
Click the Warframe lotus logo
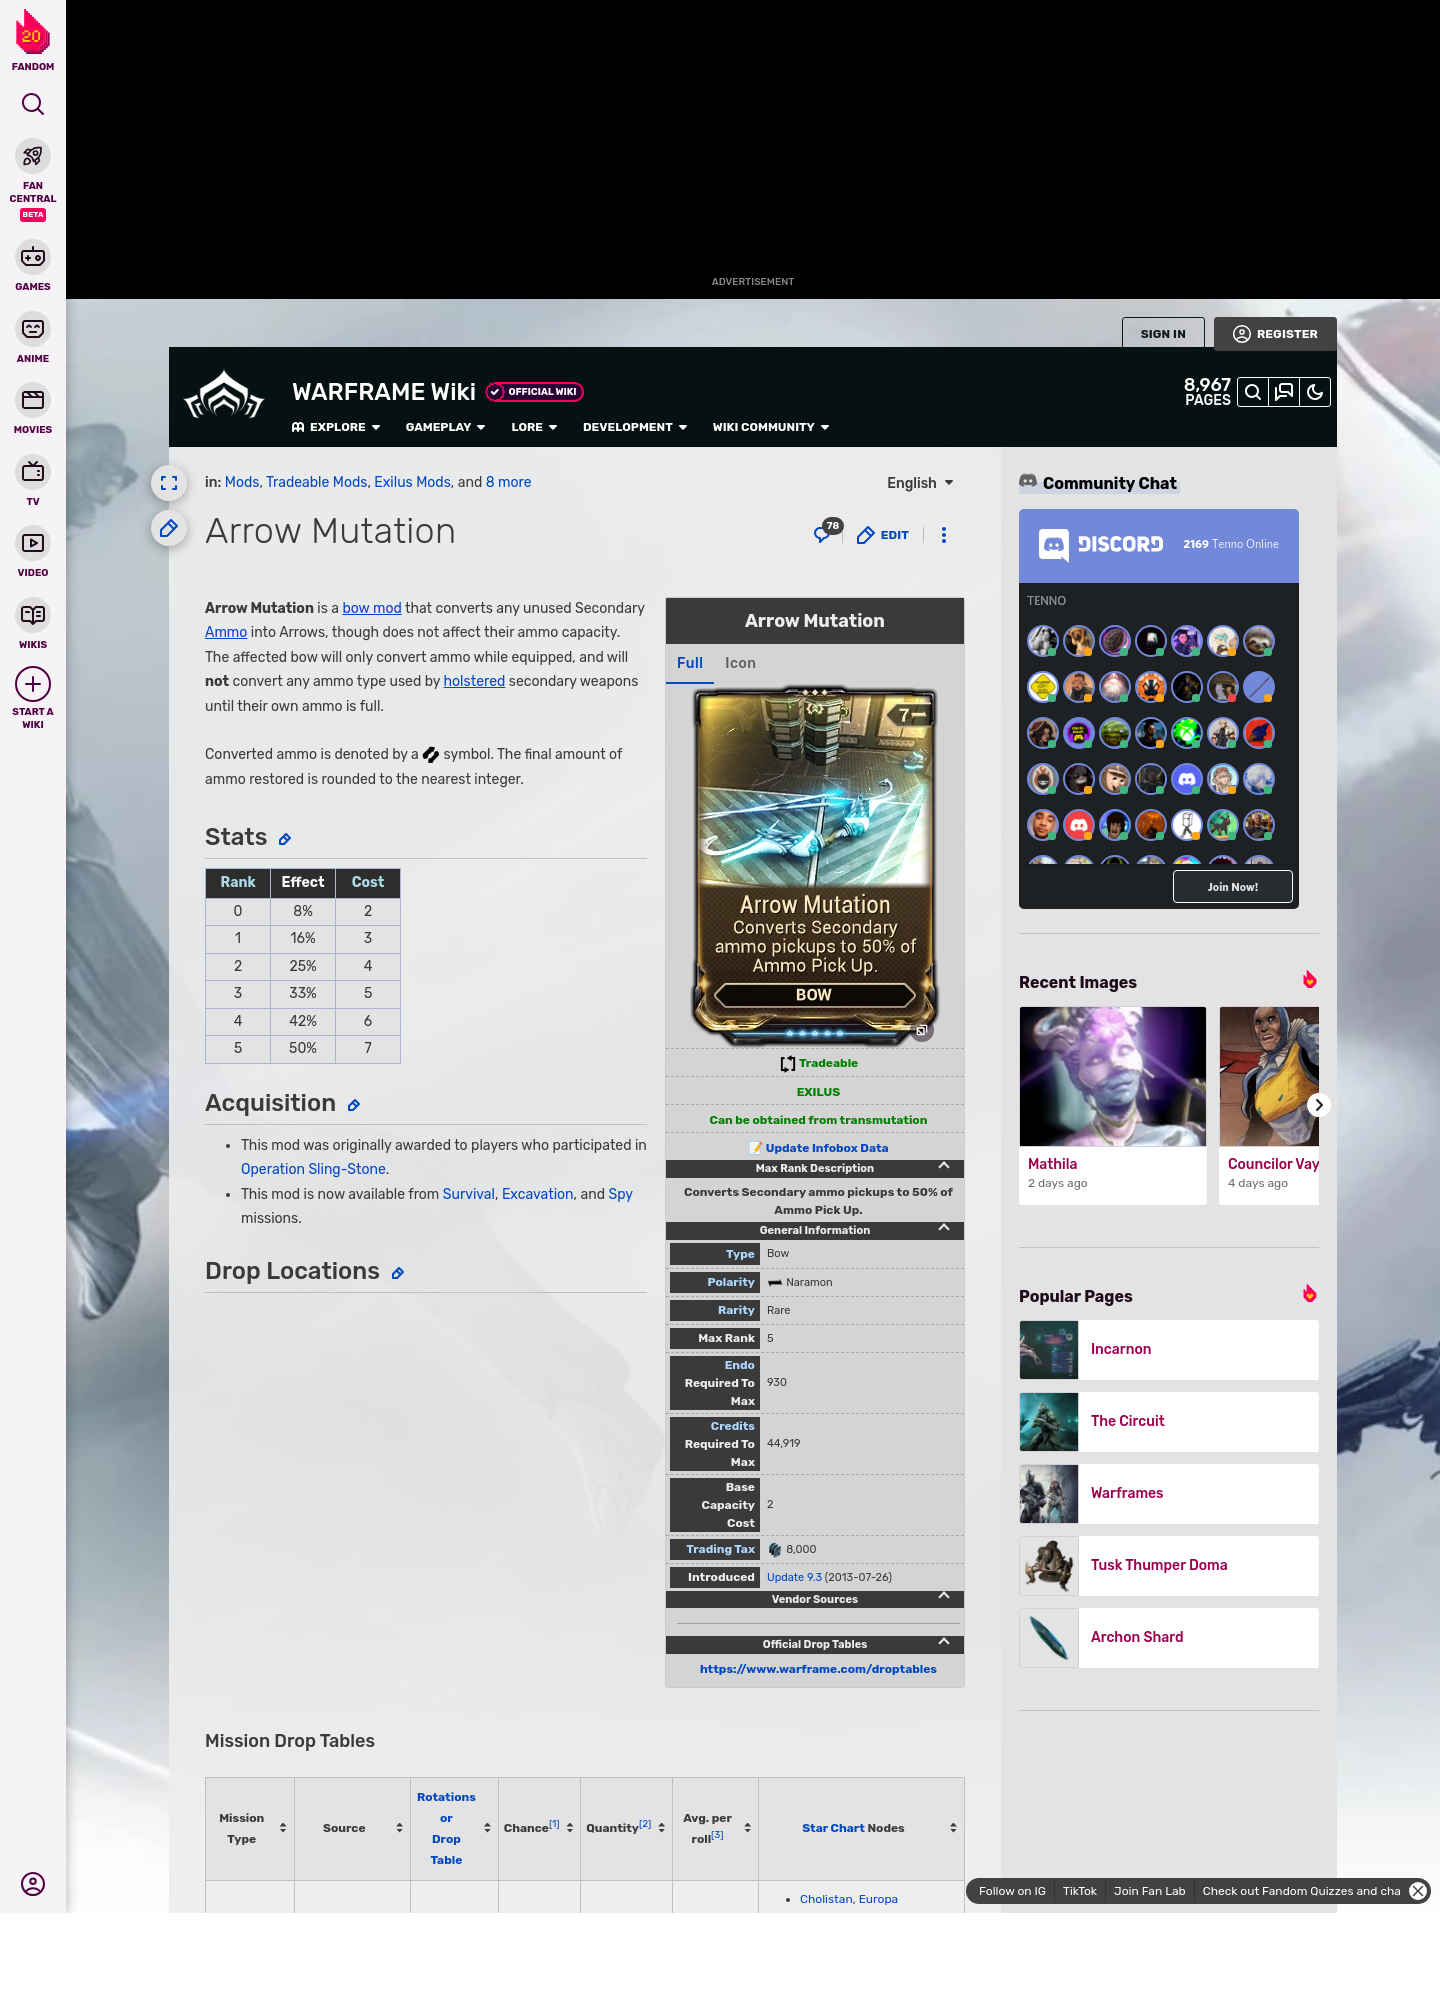(x=224, y=396)
